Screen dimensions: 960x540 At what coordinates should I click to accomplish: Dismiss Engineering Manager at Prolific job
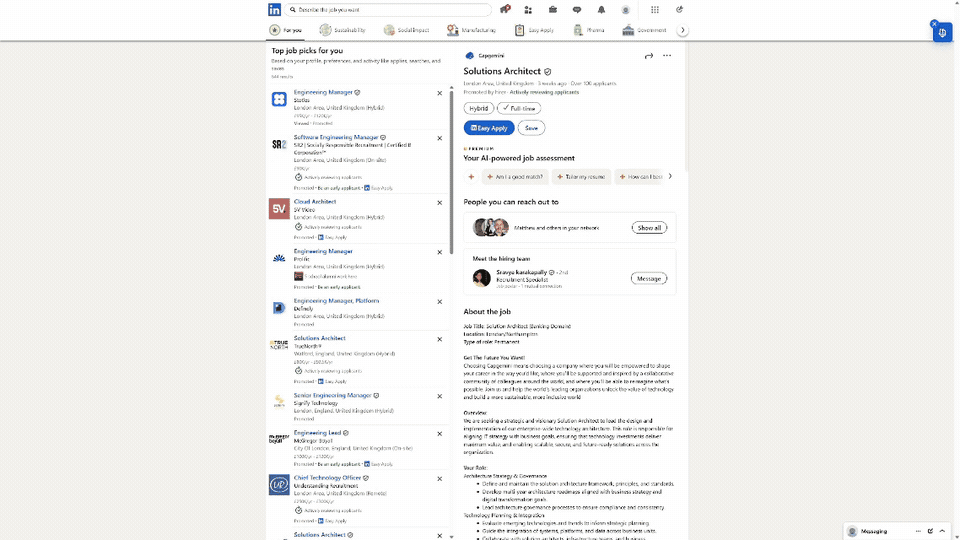coord(440,252)
